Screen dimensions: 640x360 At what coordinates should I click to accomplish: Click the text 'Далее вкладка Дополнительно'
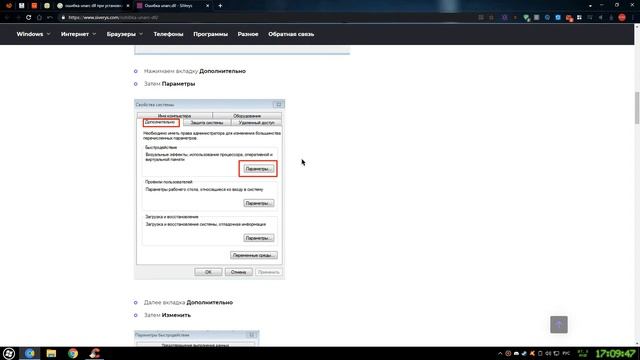[188, 302]
